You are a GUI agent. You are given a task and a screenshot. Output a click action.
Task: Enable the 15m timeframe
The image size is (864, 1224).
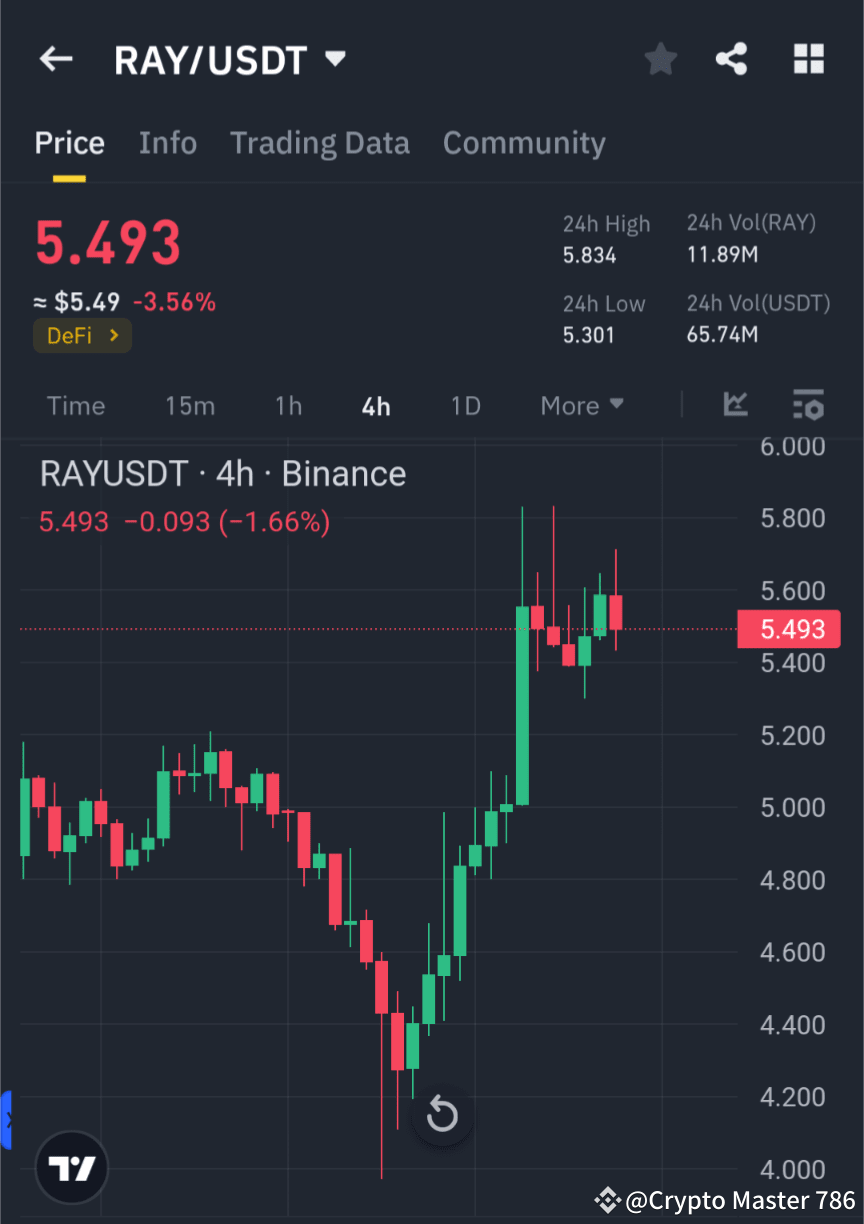click(190, 406)
